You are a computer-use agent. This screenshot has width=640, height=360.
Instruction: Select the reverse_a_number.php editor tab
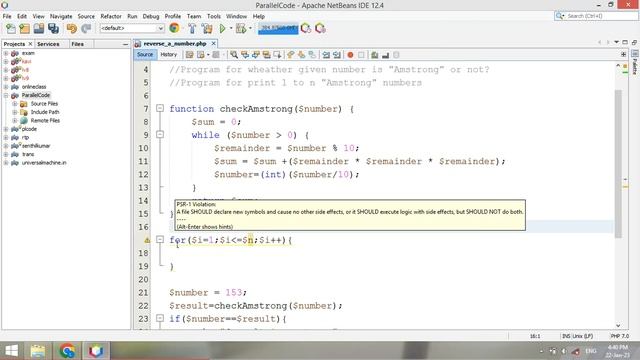pyautogui.click(x=175, y=43)
